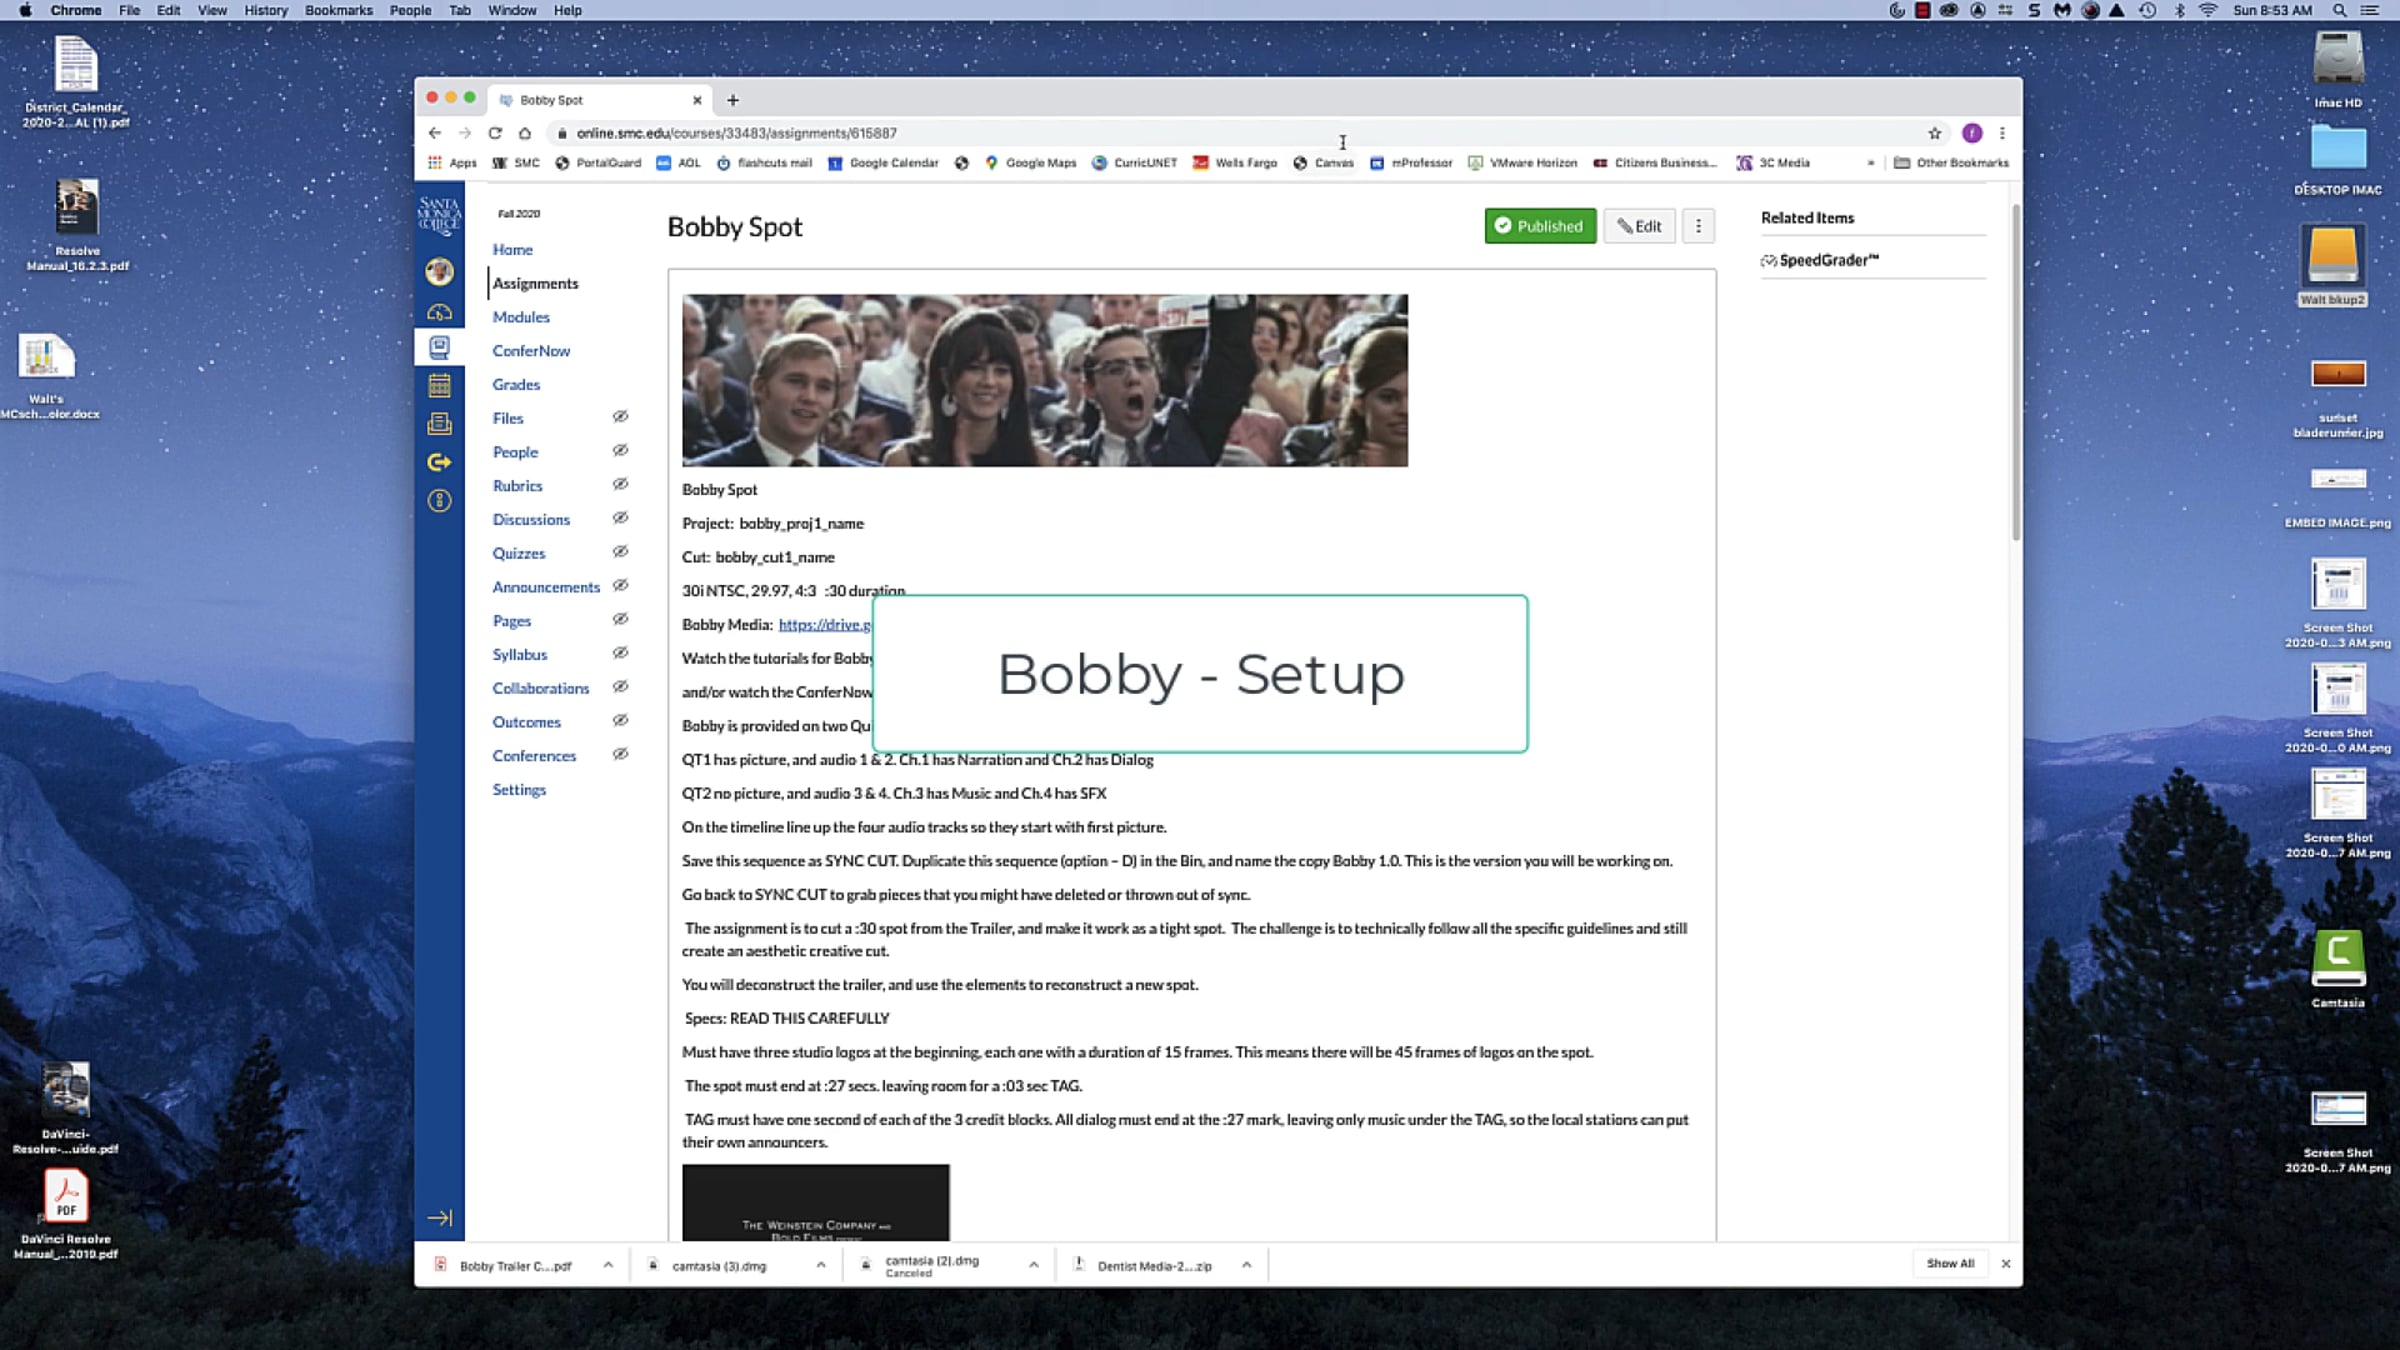Click the Bobby crowd header image

[x=1044, y=380]
